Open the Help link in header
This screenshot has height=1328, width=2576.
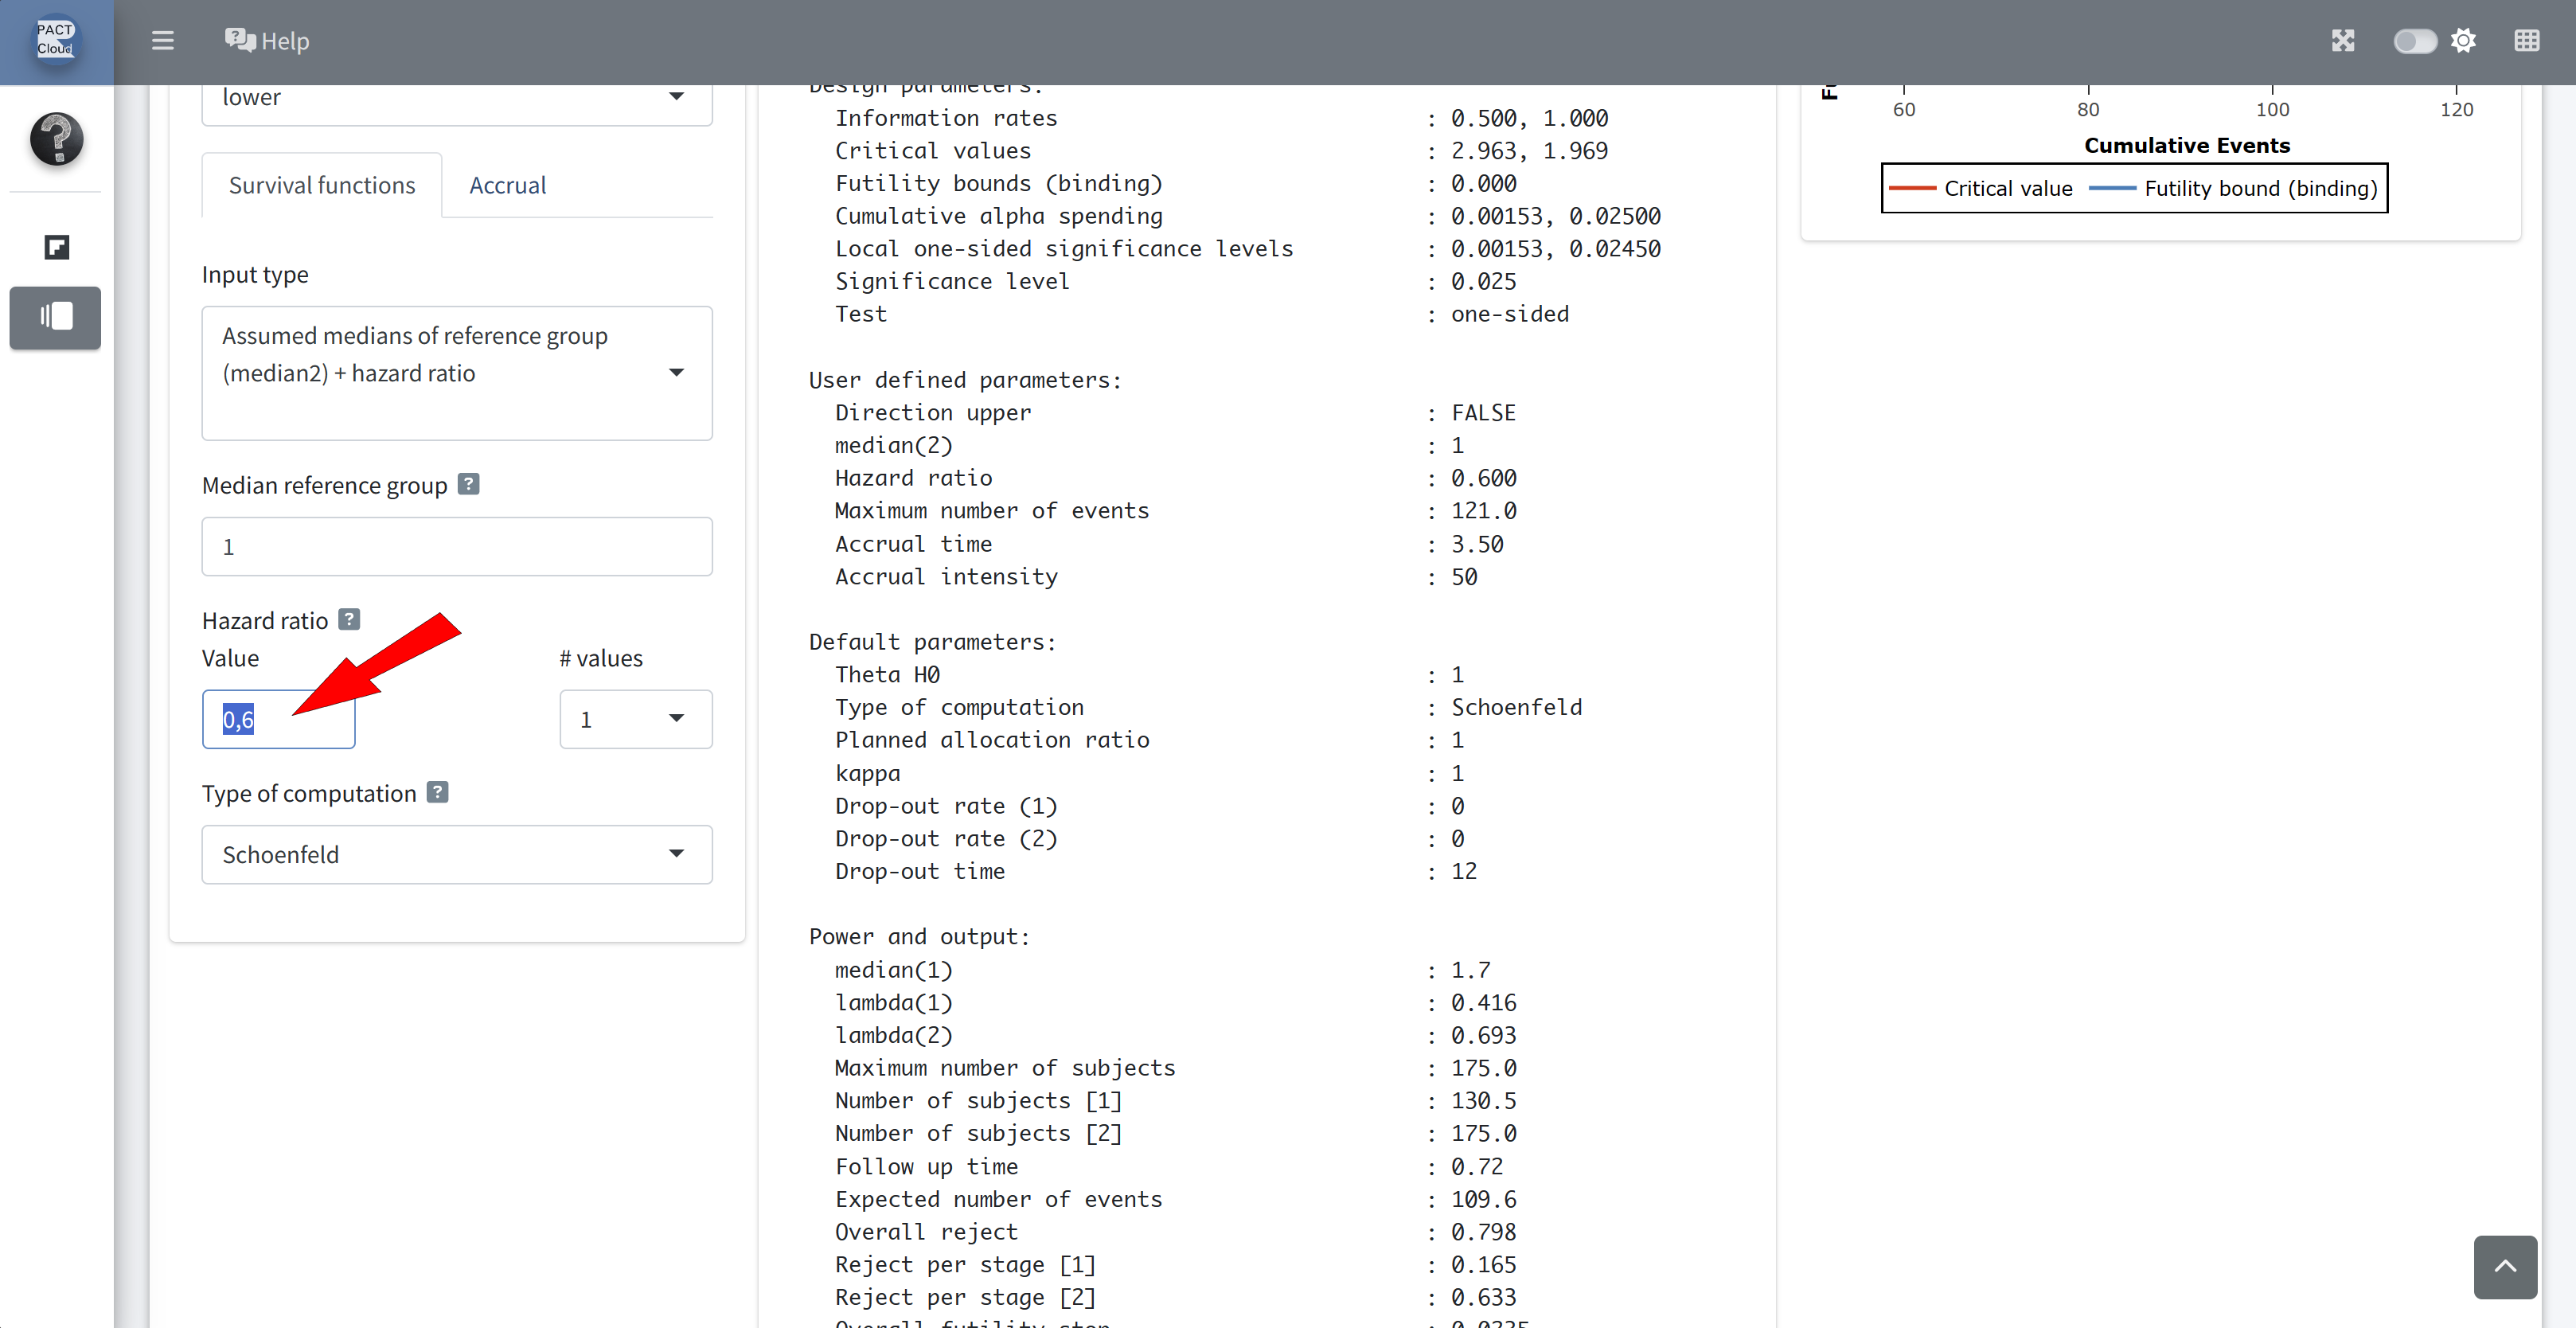coord(267,41)
